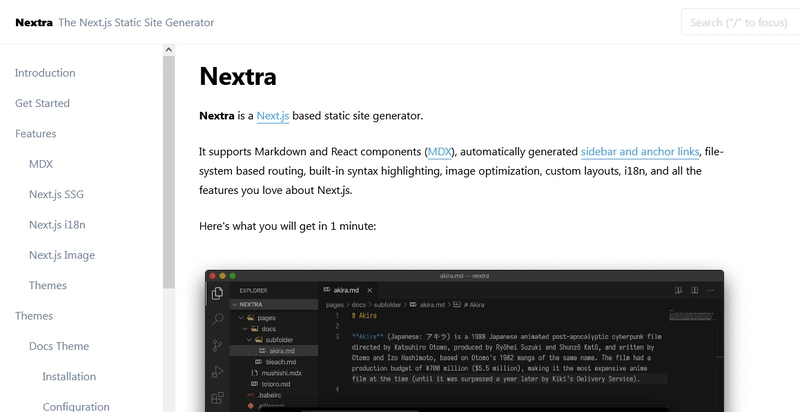Image resolution: width=800 pixels, height=412 pixels.
Task: Select Next.js Image in the sidebar
Action: [62, 255]
